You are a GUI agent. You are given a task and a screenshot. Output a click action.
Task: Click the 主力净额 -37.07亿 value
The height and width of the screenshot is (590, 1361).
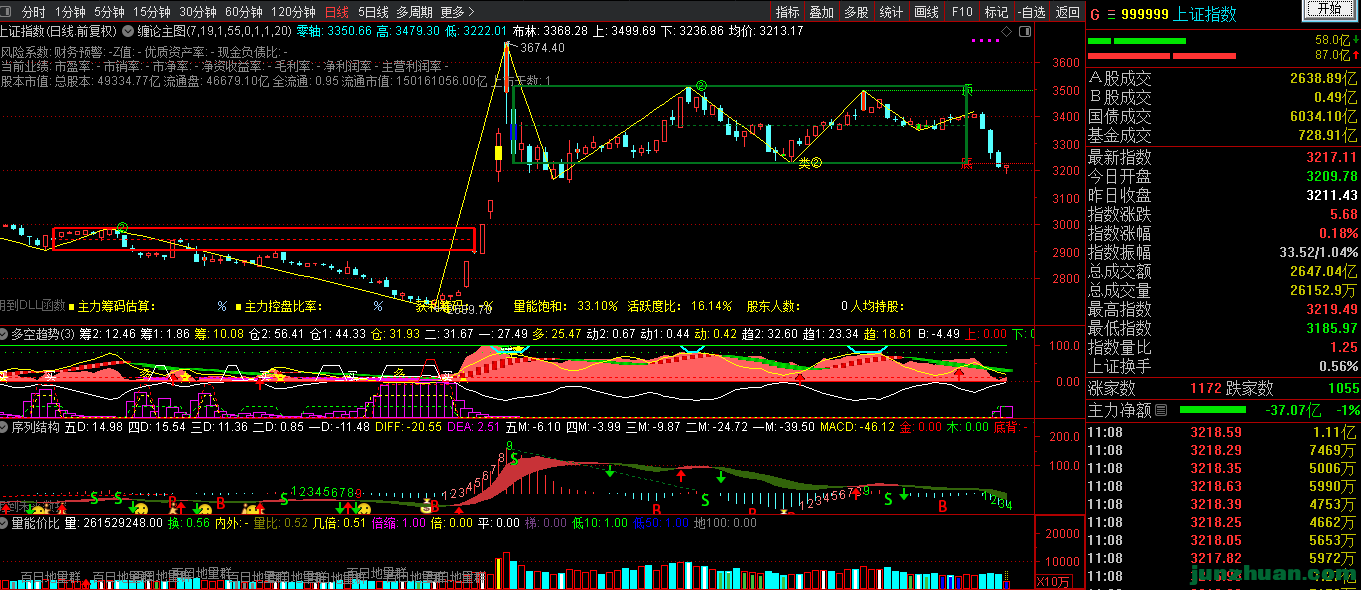[x=1294, y=410]
